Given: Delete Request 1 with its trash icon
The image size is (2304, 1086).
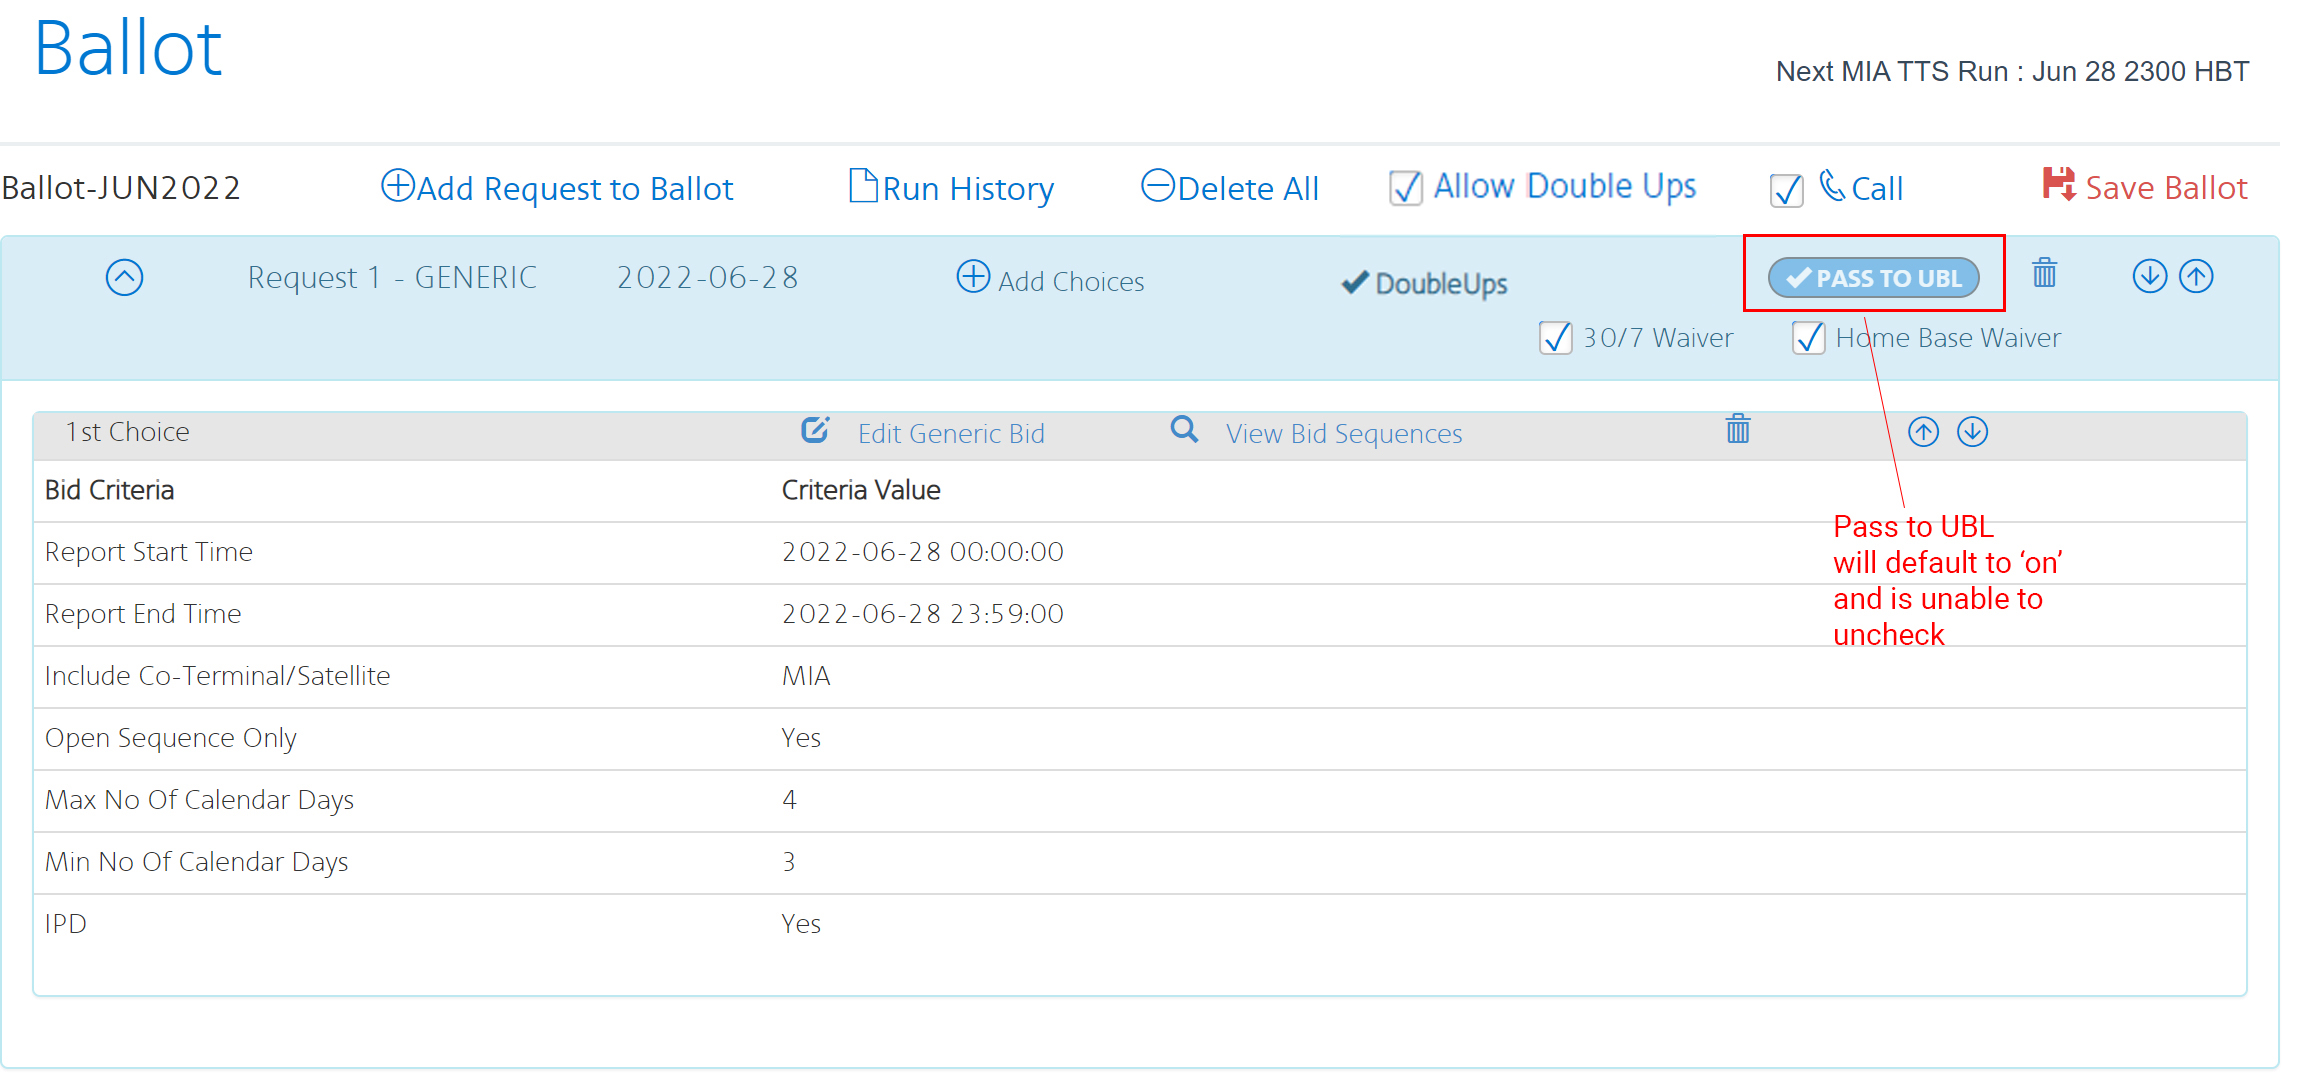Looking at the screenshot, I should (2044, 273).
